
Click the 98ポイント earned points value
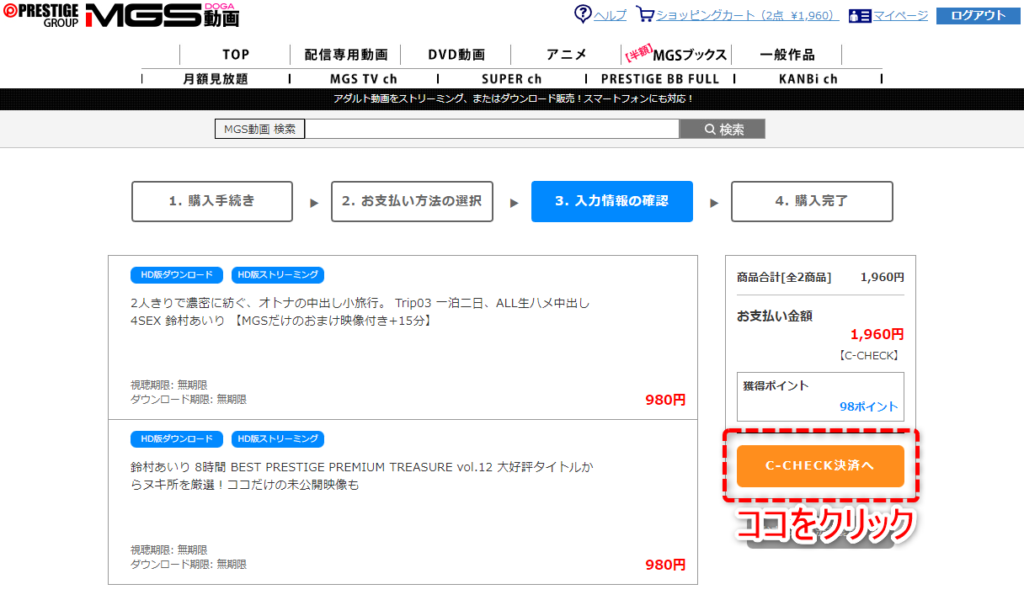click(869, 406)
